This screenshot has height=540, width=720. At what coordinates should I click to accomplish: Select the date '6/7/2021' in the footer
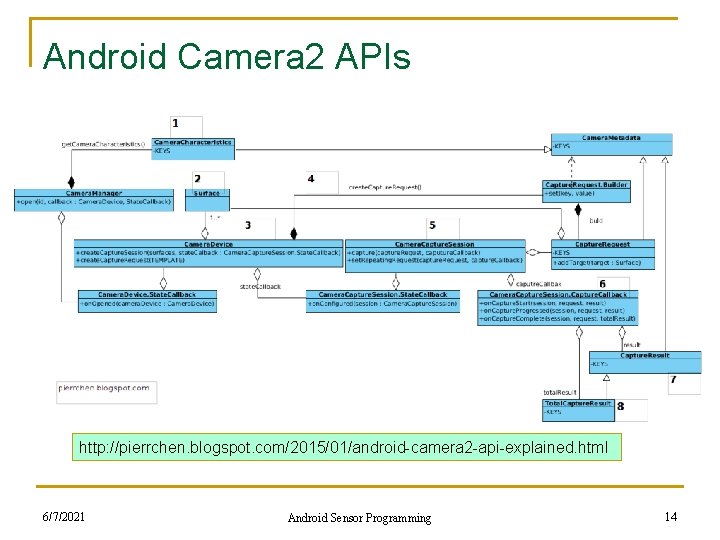pyautogui.click(x=63, y=517)
